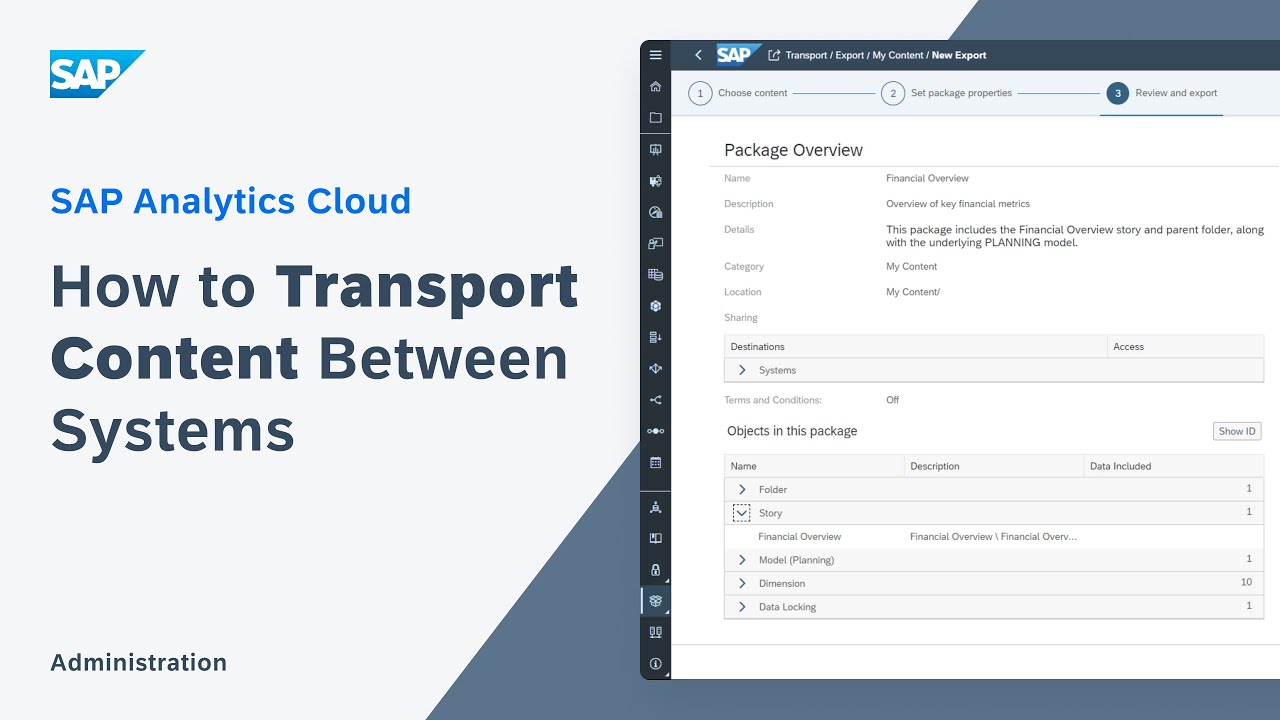Click the SAP logo in app header
Image resolution: width=1280 pixels, height=720 pixels.
tap(739, 55)
